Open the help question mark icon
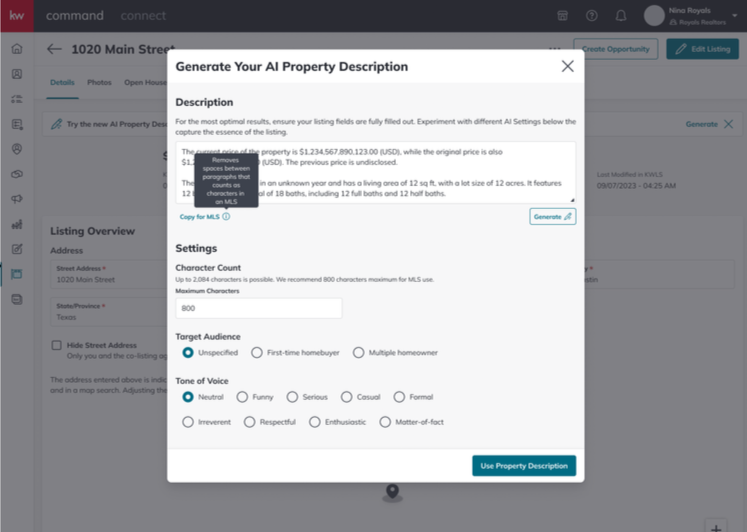Viewport: 747px width, 532px height. click(x=592, y=16)
